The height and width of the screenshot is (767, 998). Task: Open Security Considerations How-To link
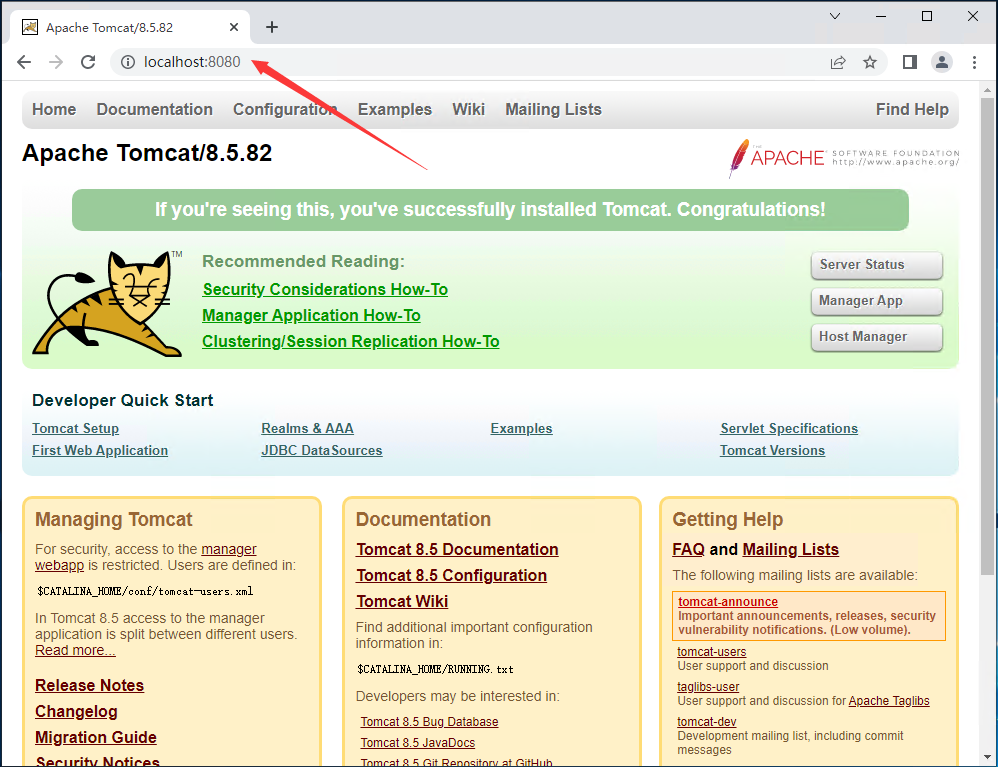[325, 290]
